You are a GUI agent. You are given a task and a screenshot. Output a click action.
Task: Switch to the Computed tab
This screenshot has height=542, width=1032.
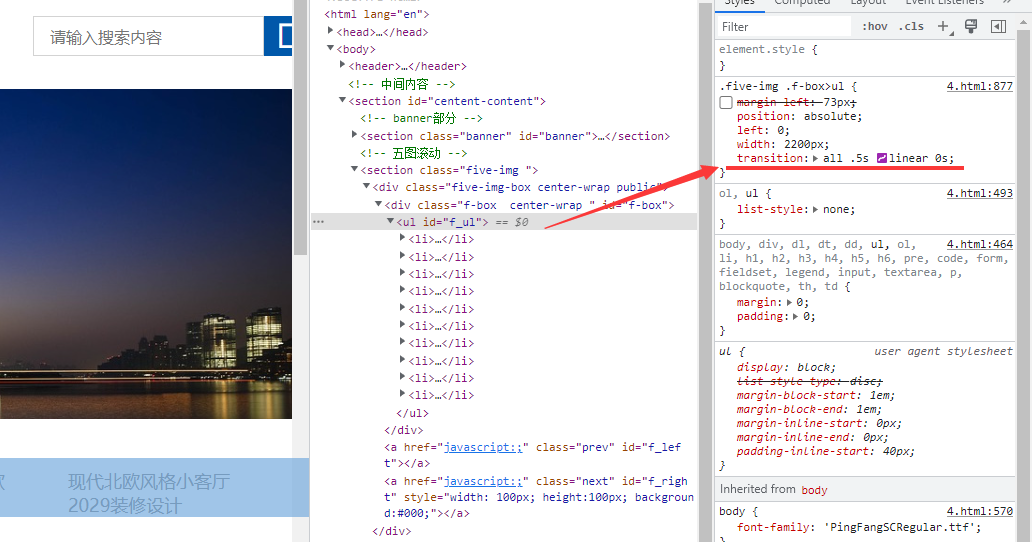point(802,3)
